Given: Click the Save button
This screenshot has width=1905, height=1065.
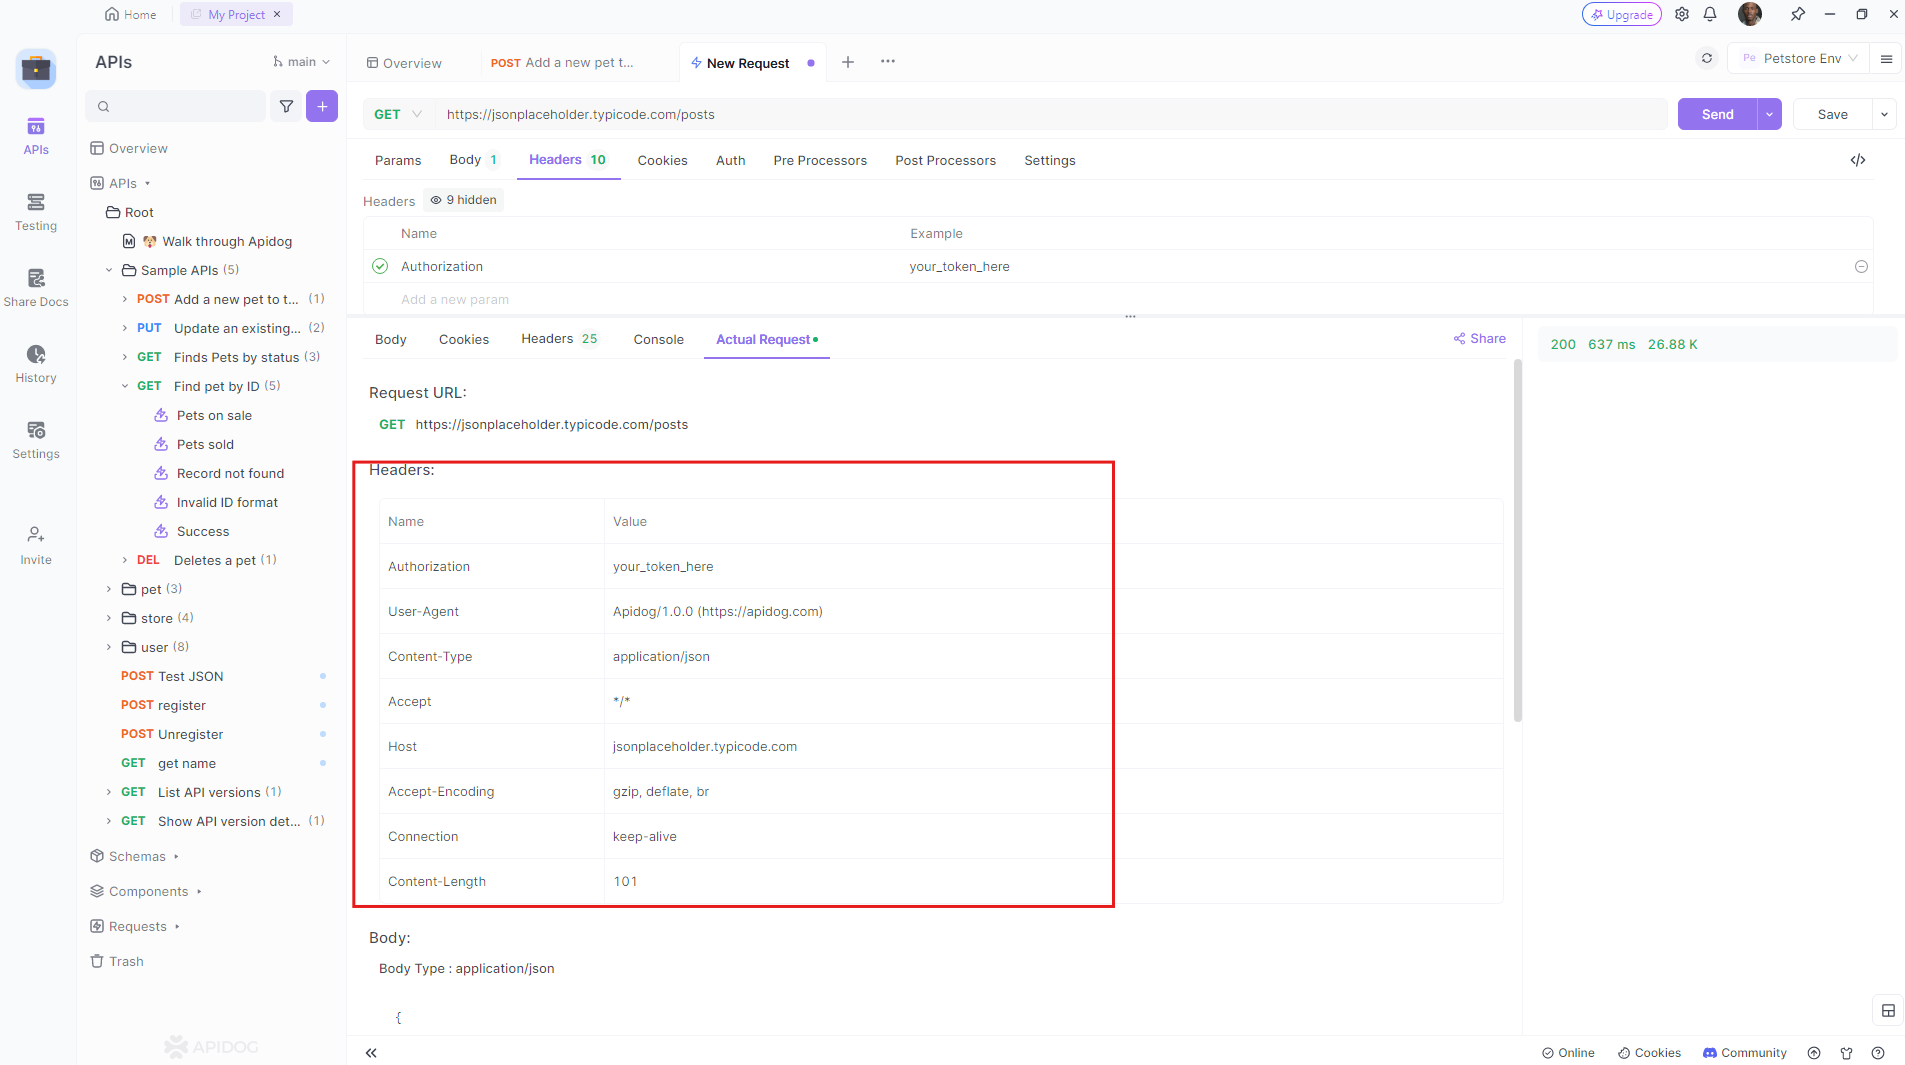Looking at the screenshot, I should point(1832,114).
